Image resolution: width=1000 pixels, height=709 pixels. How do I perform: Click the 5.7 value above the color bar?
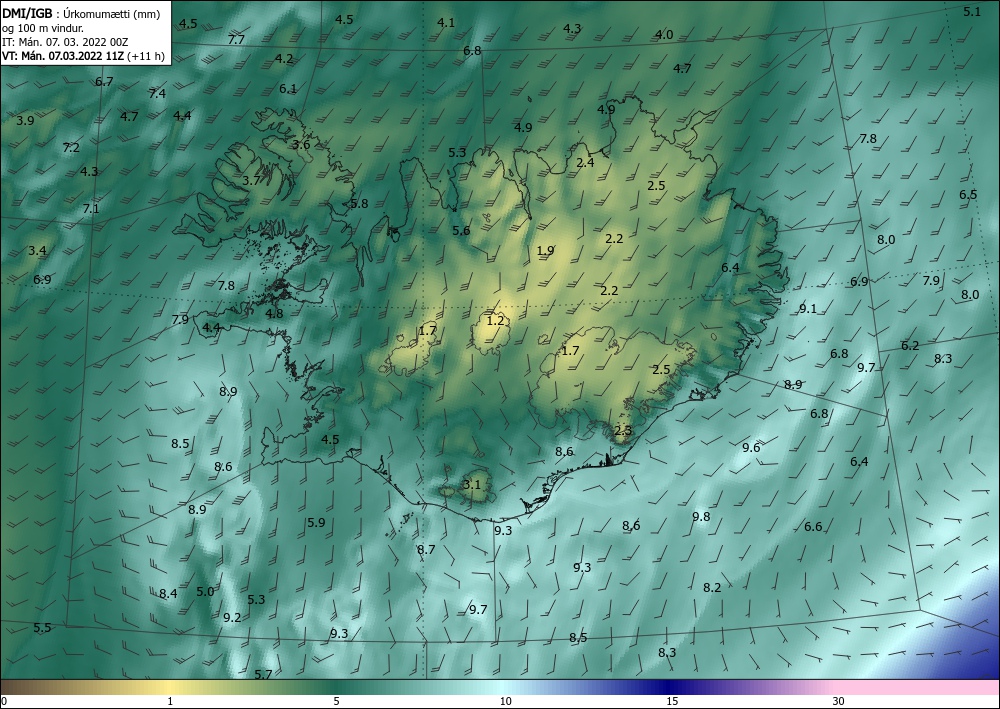[x=263, y=674]
